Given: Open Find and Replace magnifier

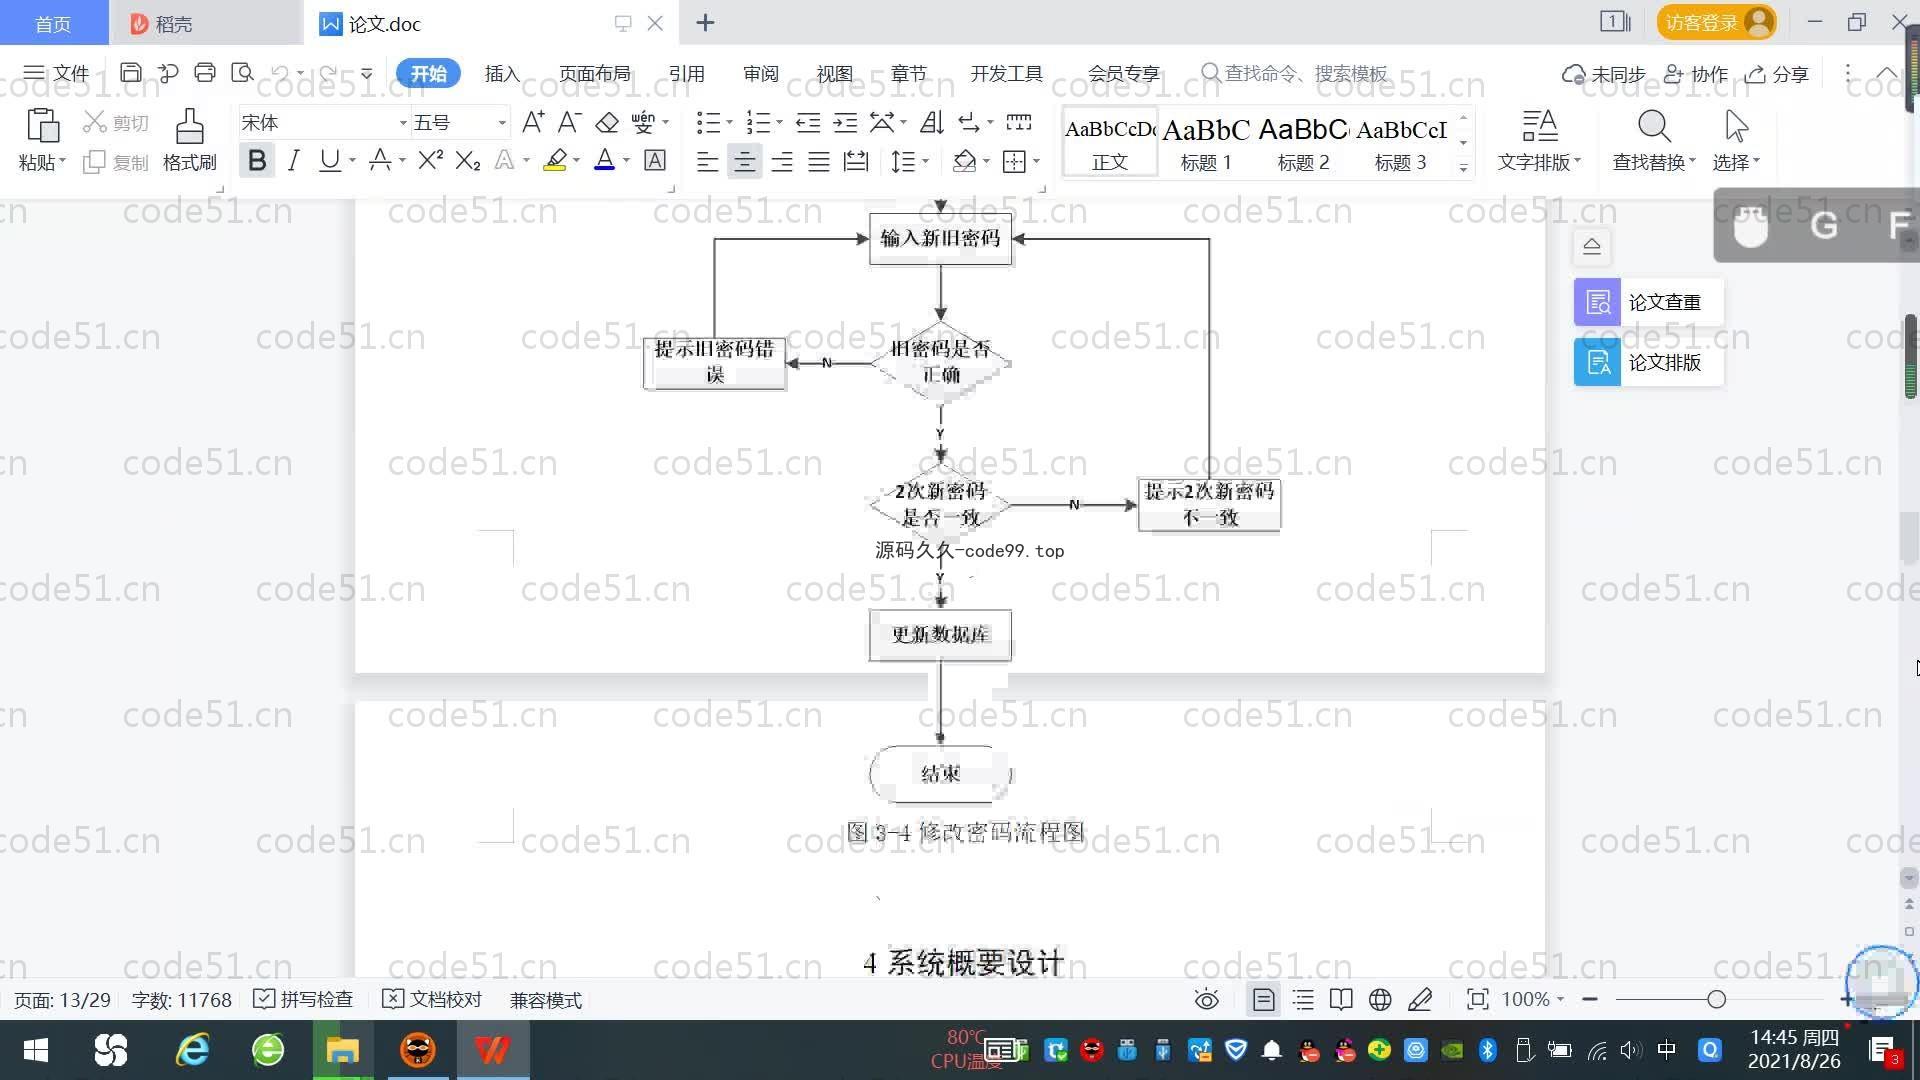Looking at the screenshot, I should (x=1654, y=127).
